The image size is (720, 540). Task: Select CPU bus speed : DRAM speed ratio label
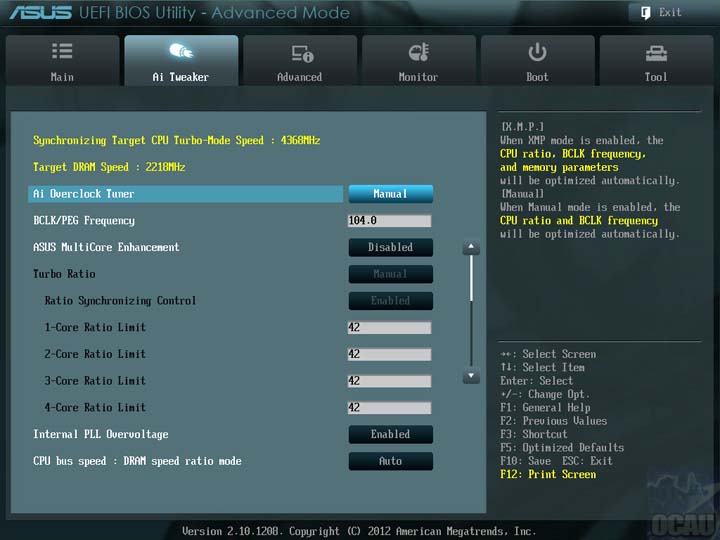137,461
